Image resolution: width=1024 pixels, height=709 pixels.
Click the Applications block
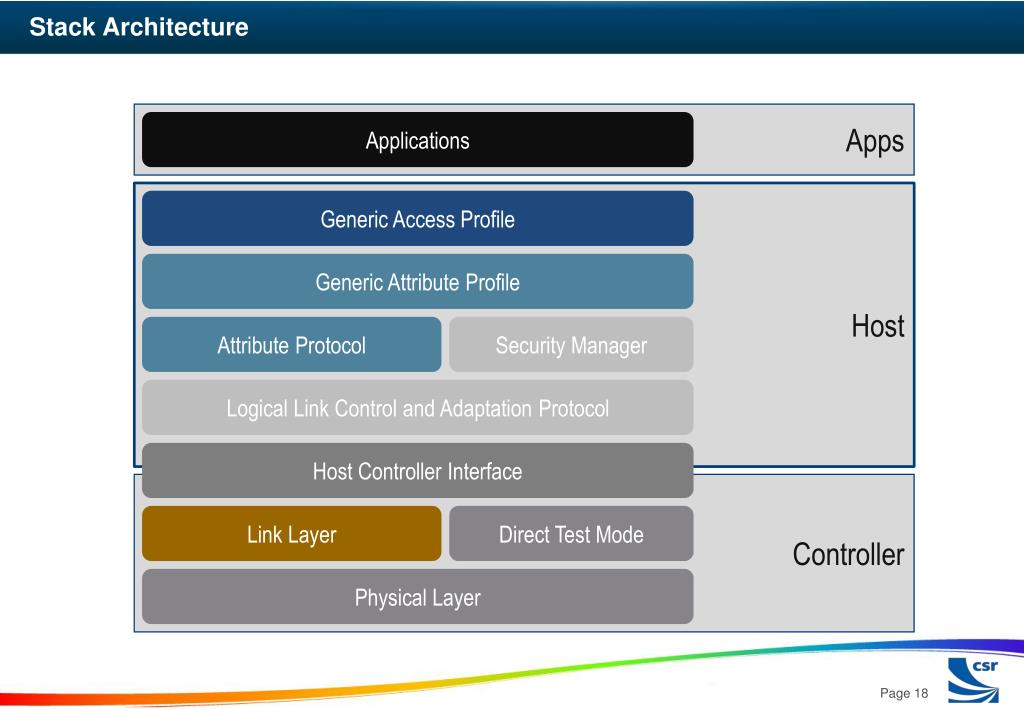(417, 140)
